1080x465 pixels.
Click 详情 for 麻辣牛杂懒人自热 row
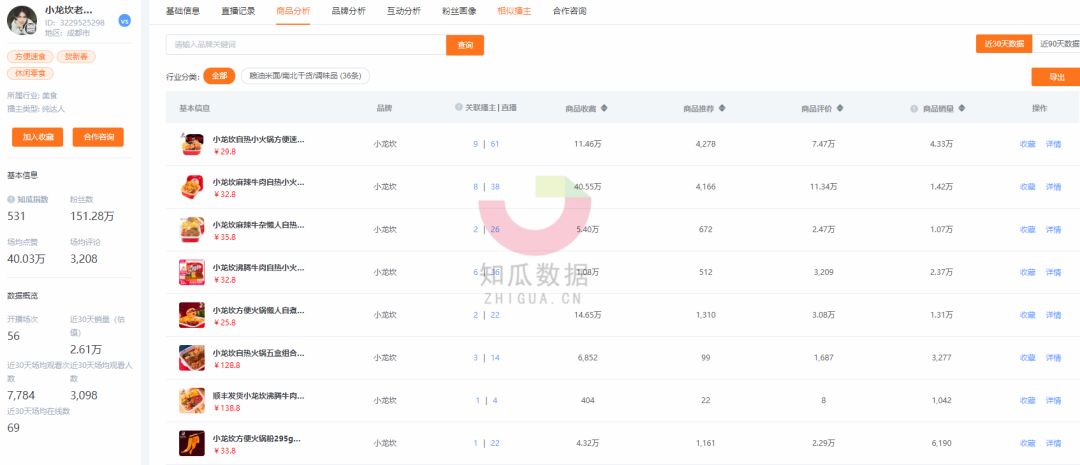1053,229
